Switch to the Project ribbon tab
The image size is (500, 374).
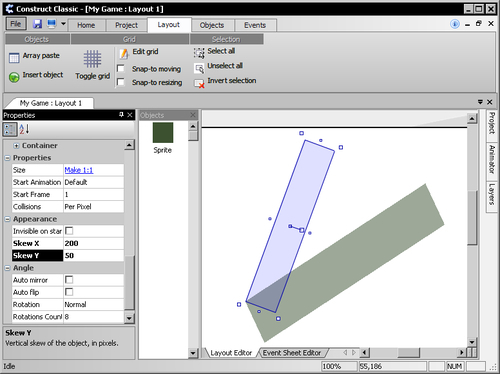pos(126,25)
